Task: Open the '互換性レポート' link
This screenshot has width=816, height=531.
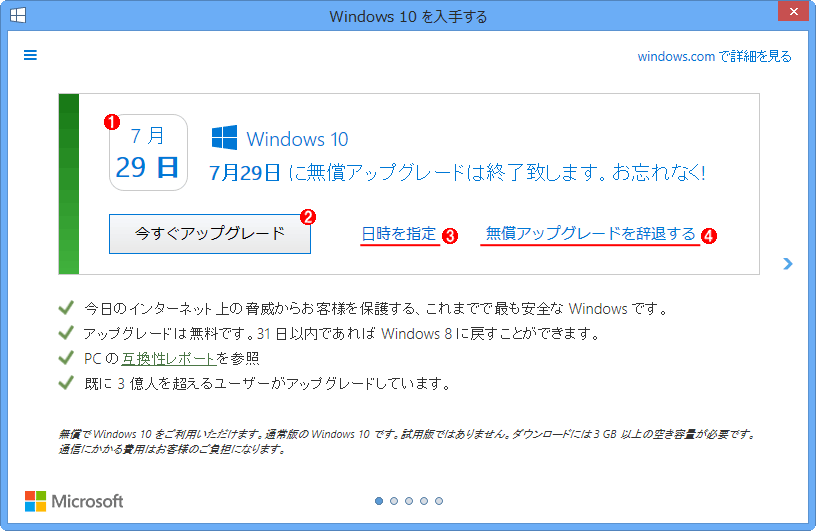Action: click(x=168, y=358)
